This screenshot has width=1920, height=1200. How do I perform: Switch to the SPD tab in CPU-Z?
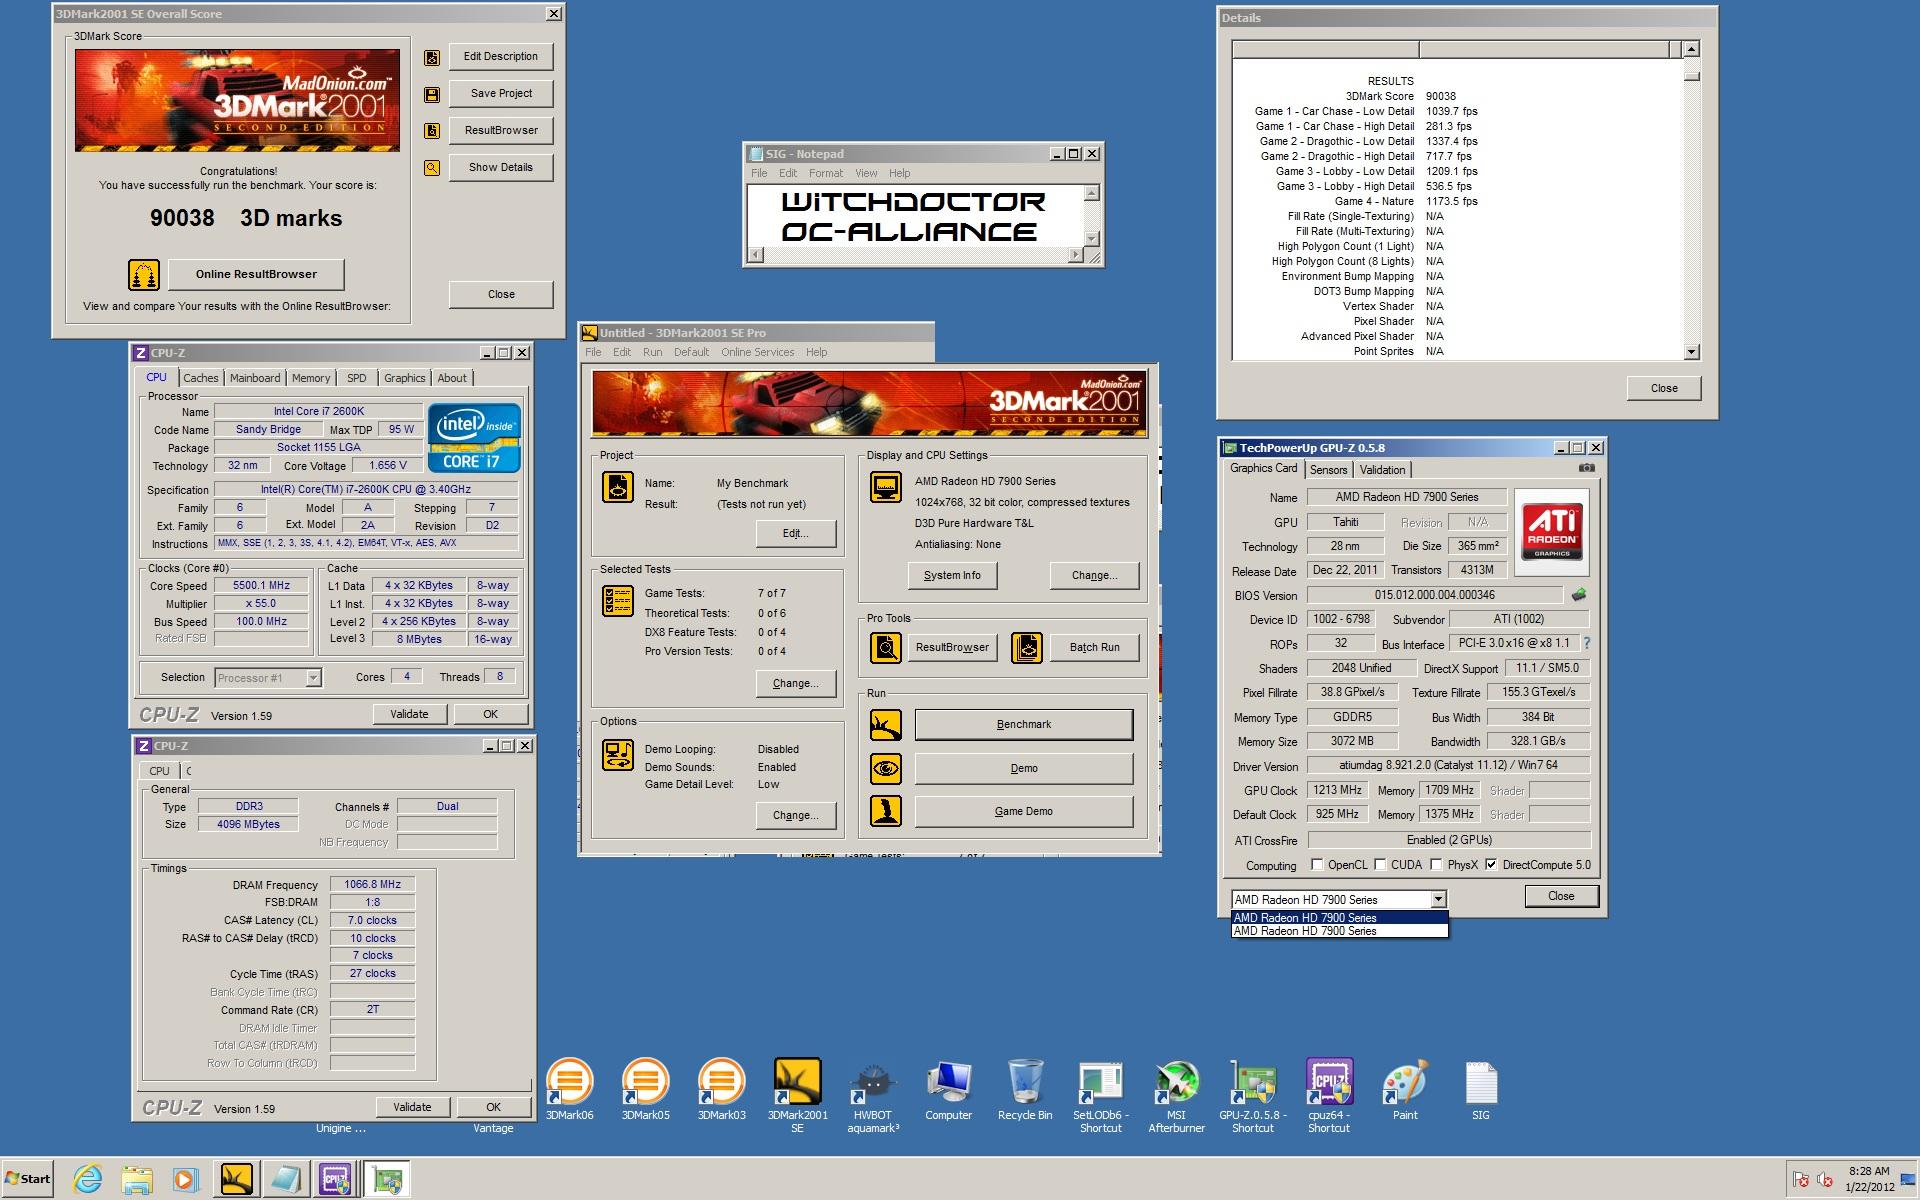357,378
